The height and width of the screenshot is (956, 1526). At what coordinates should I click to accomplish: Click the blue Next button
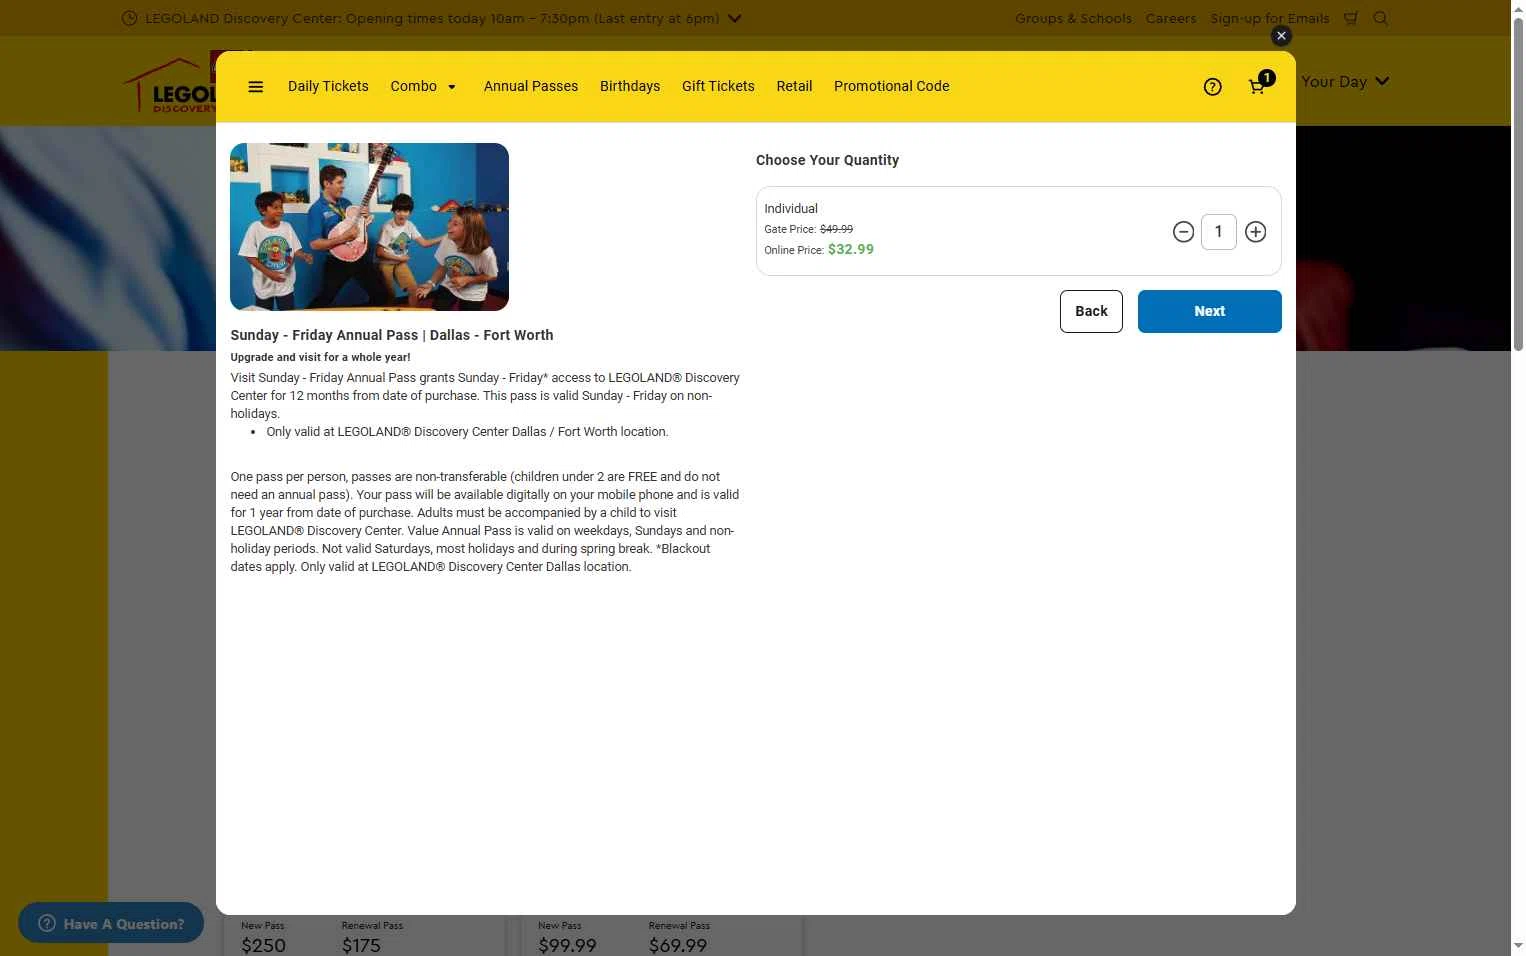pyautogui.click(x=1209, y=311)
